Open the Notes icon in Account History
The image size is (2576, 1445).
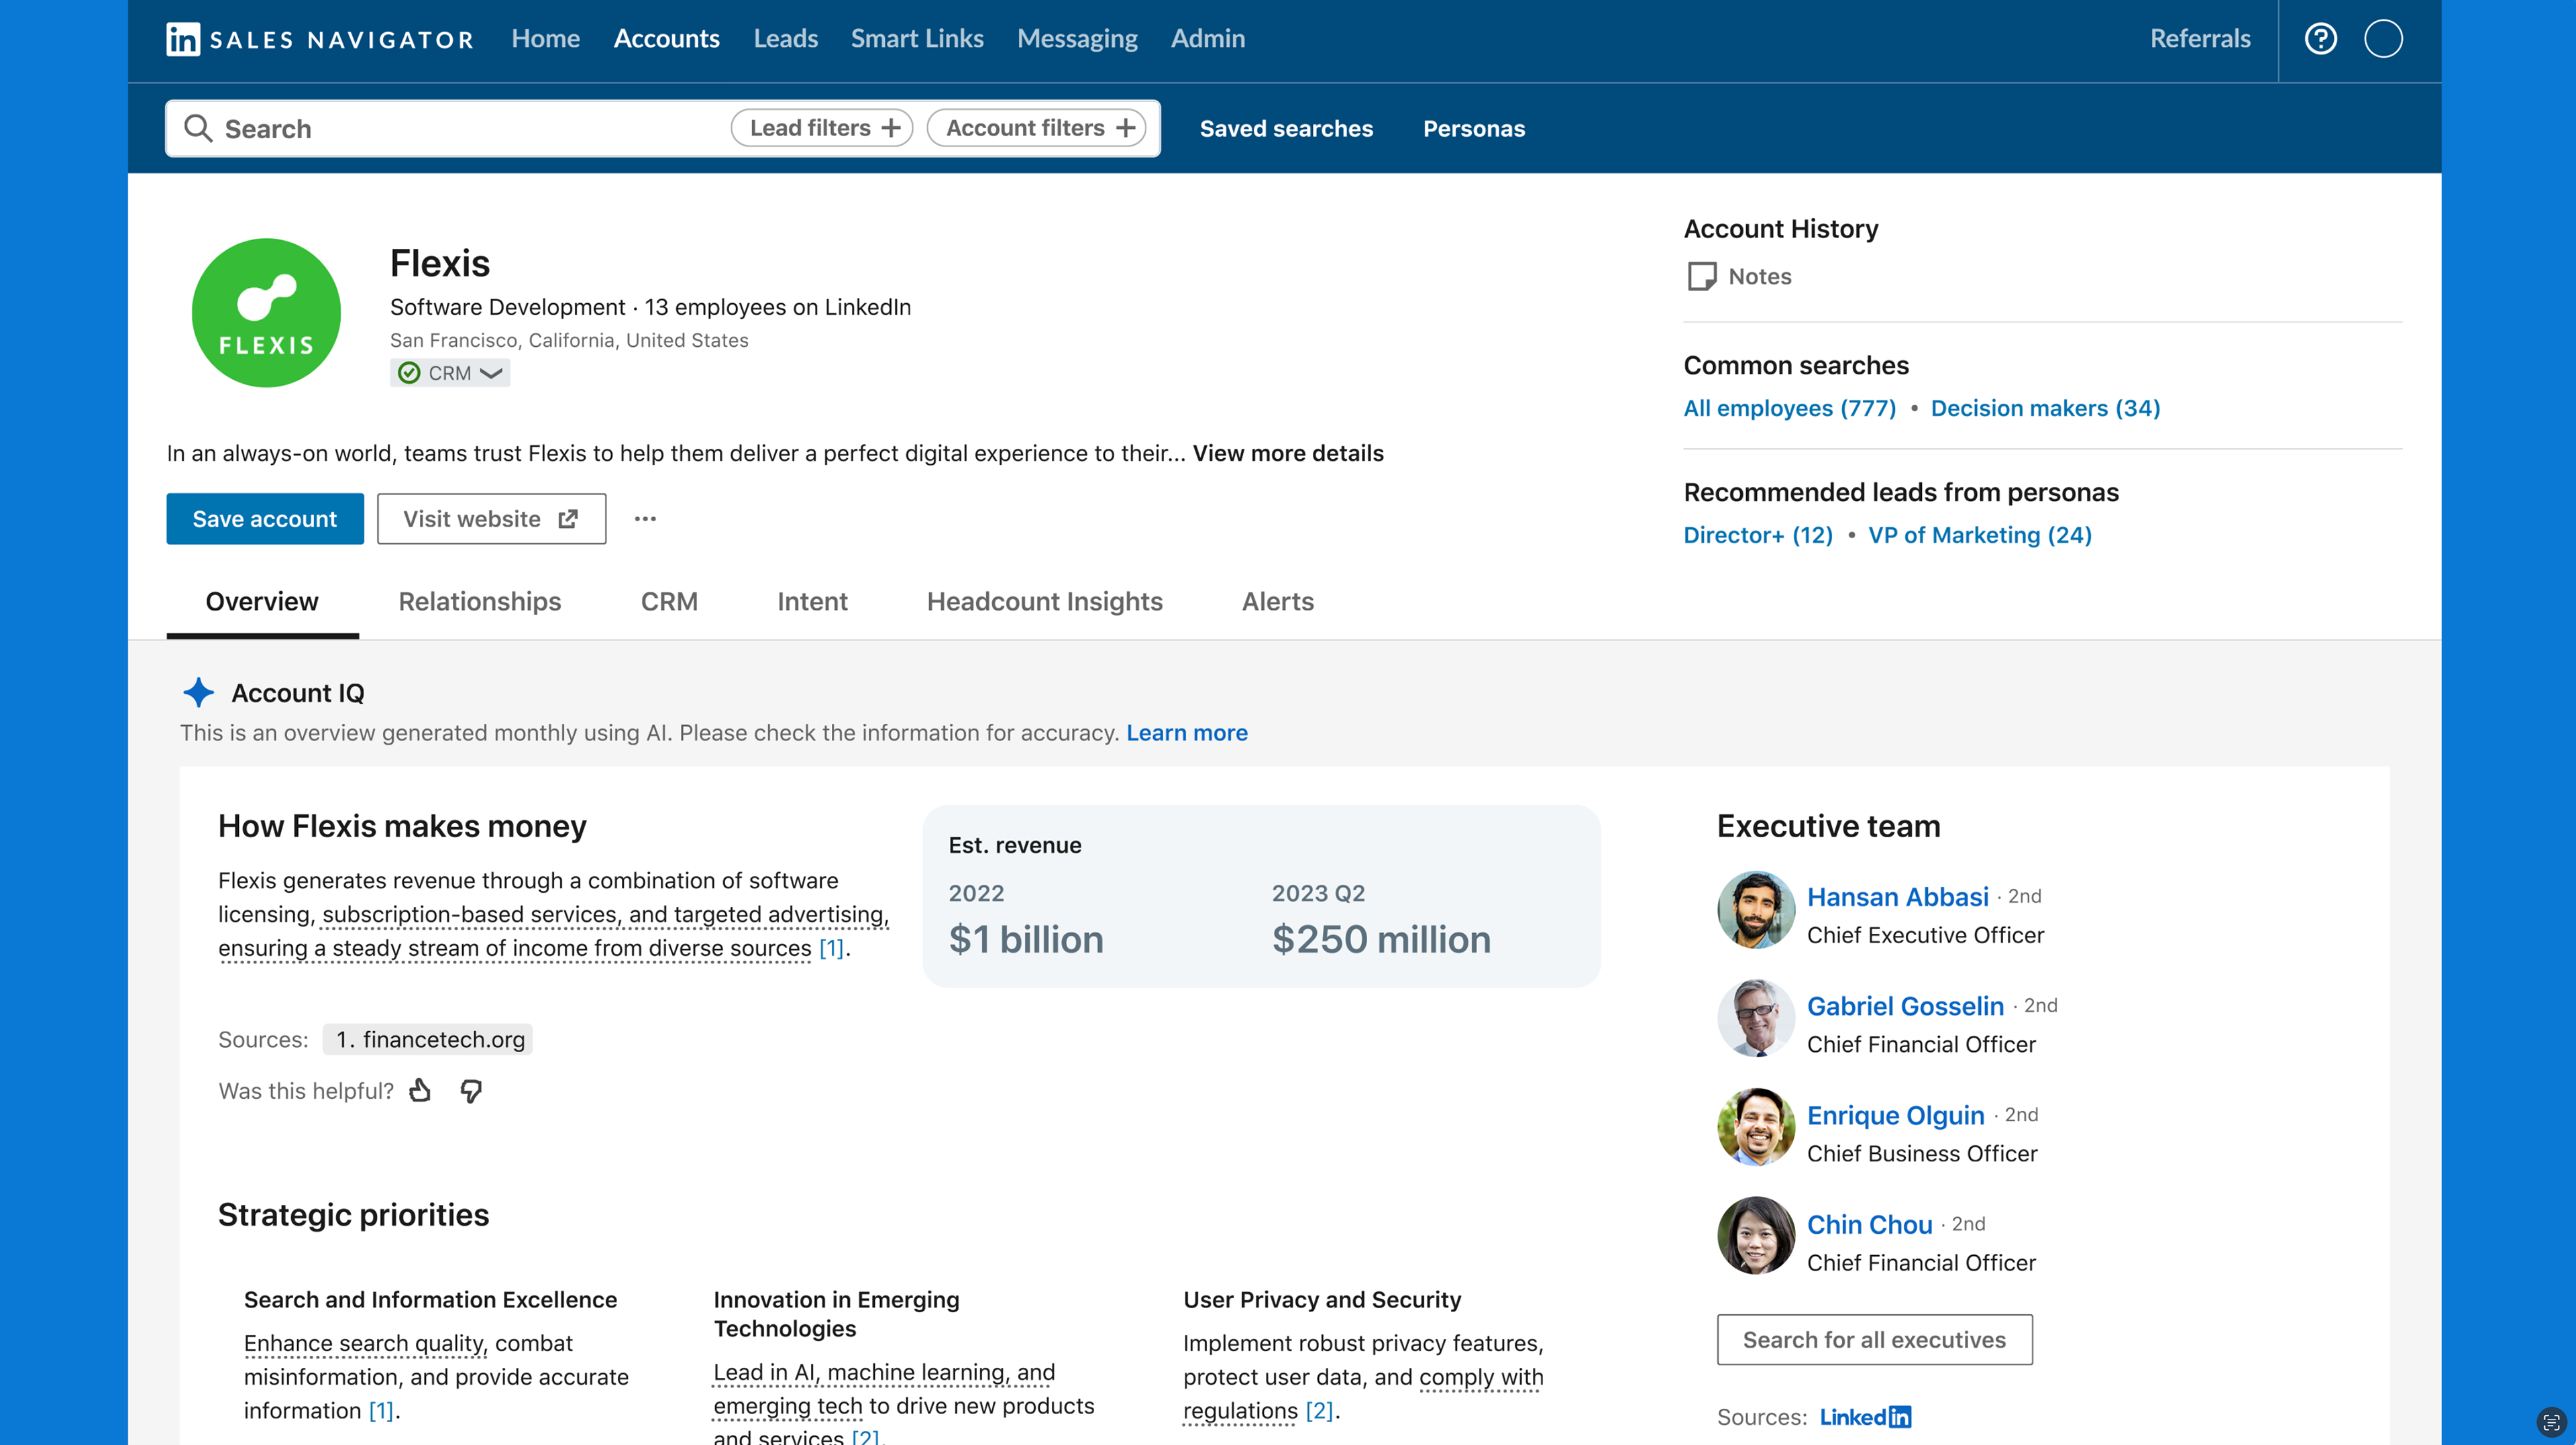click(x=1702, y=276)
